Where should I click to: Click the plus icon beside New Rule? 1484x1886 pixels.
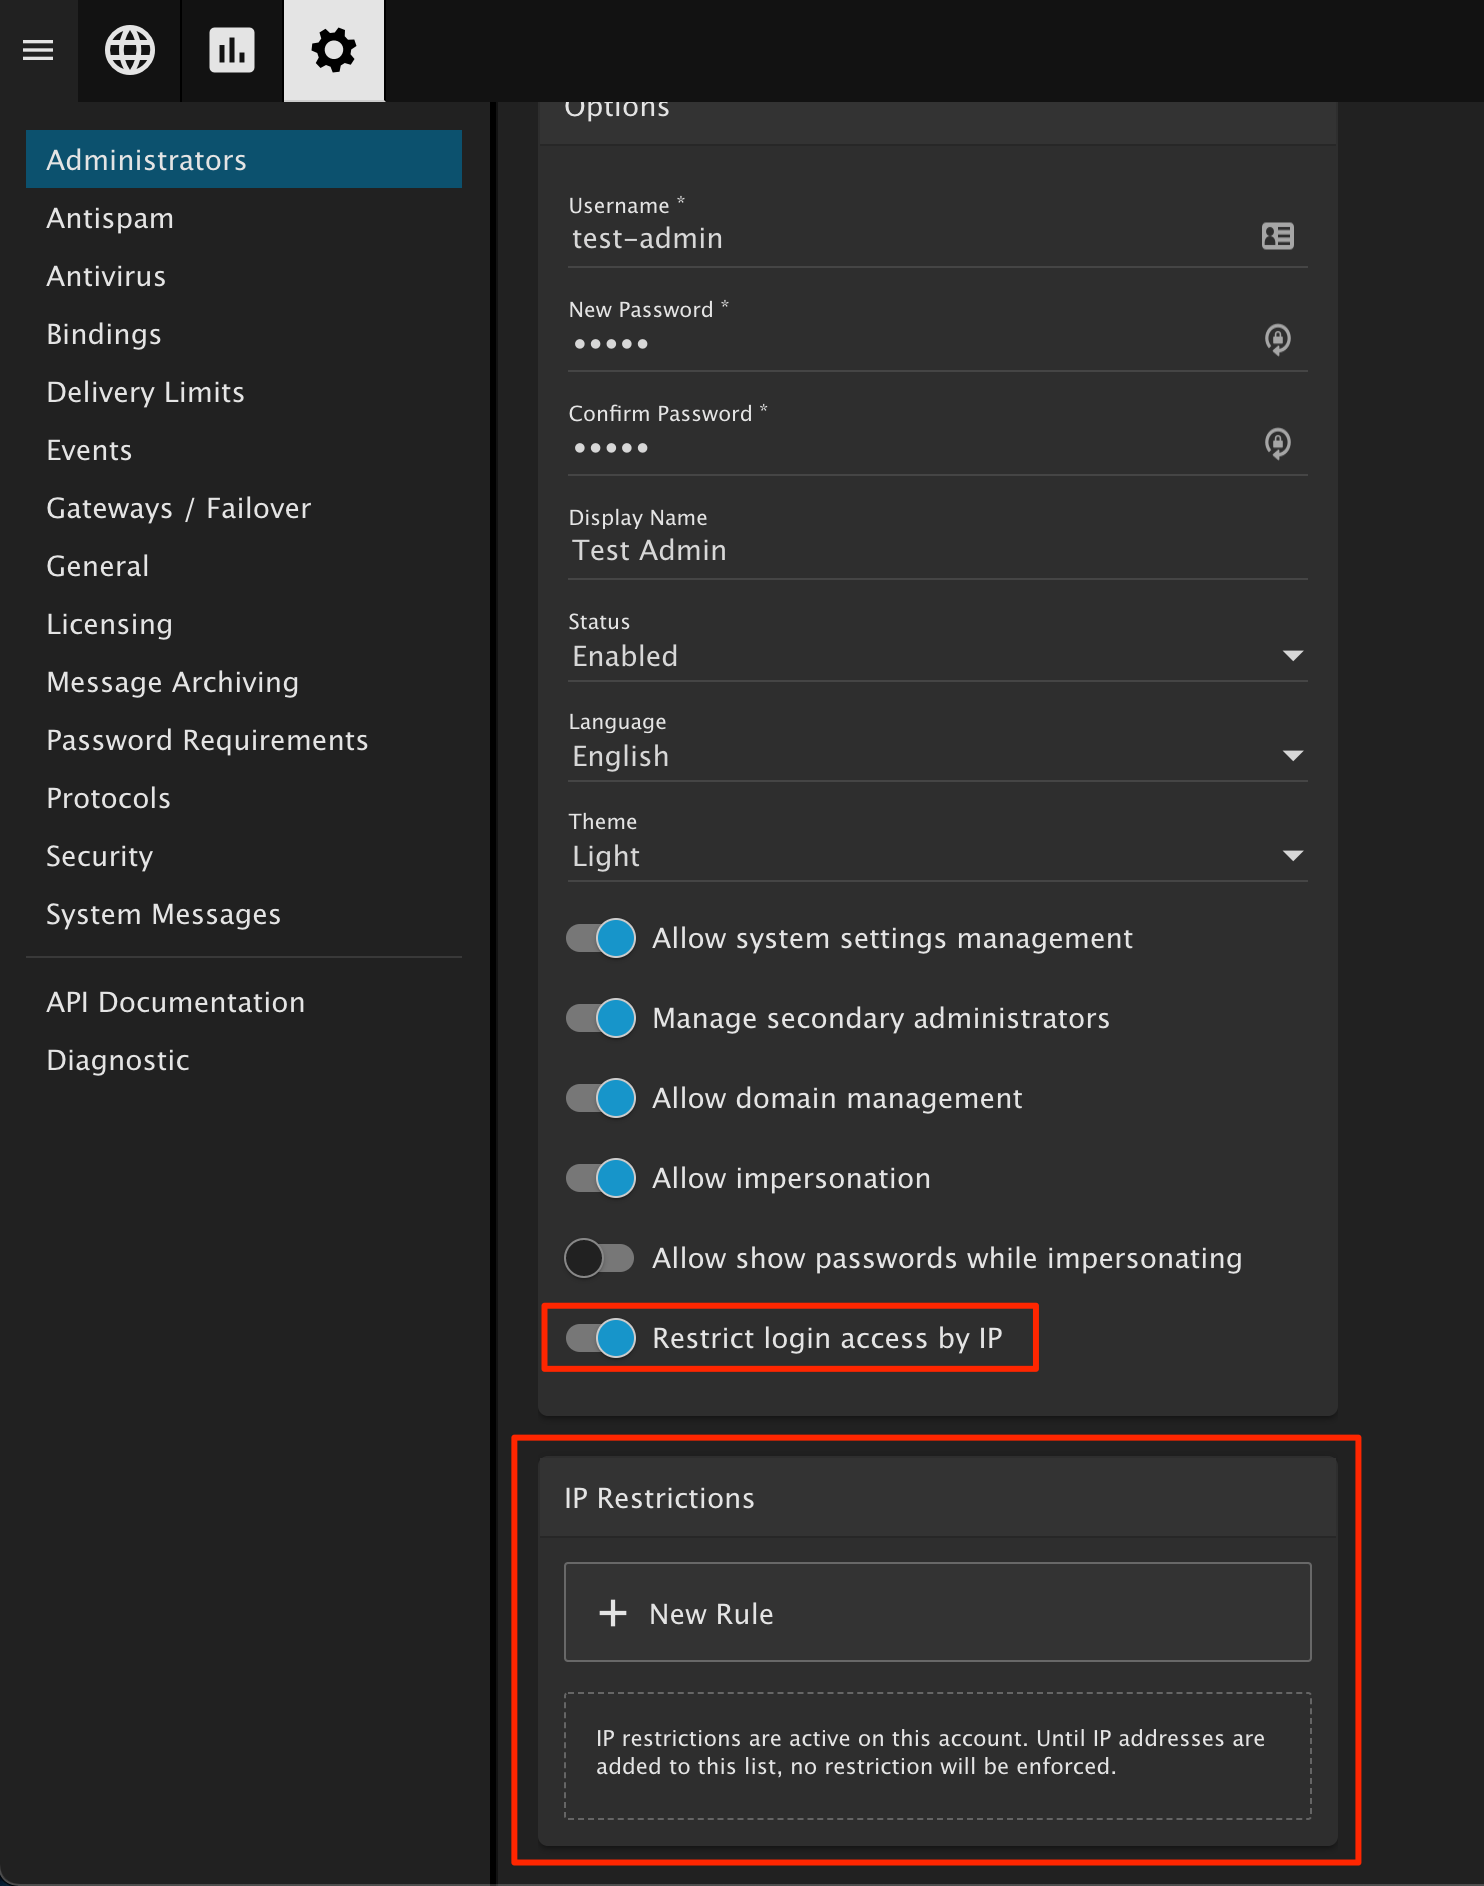click(x=612, y=1613)
